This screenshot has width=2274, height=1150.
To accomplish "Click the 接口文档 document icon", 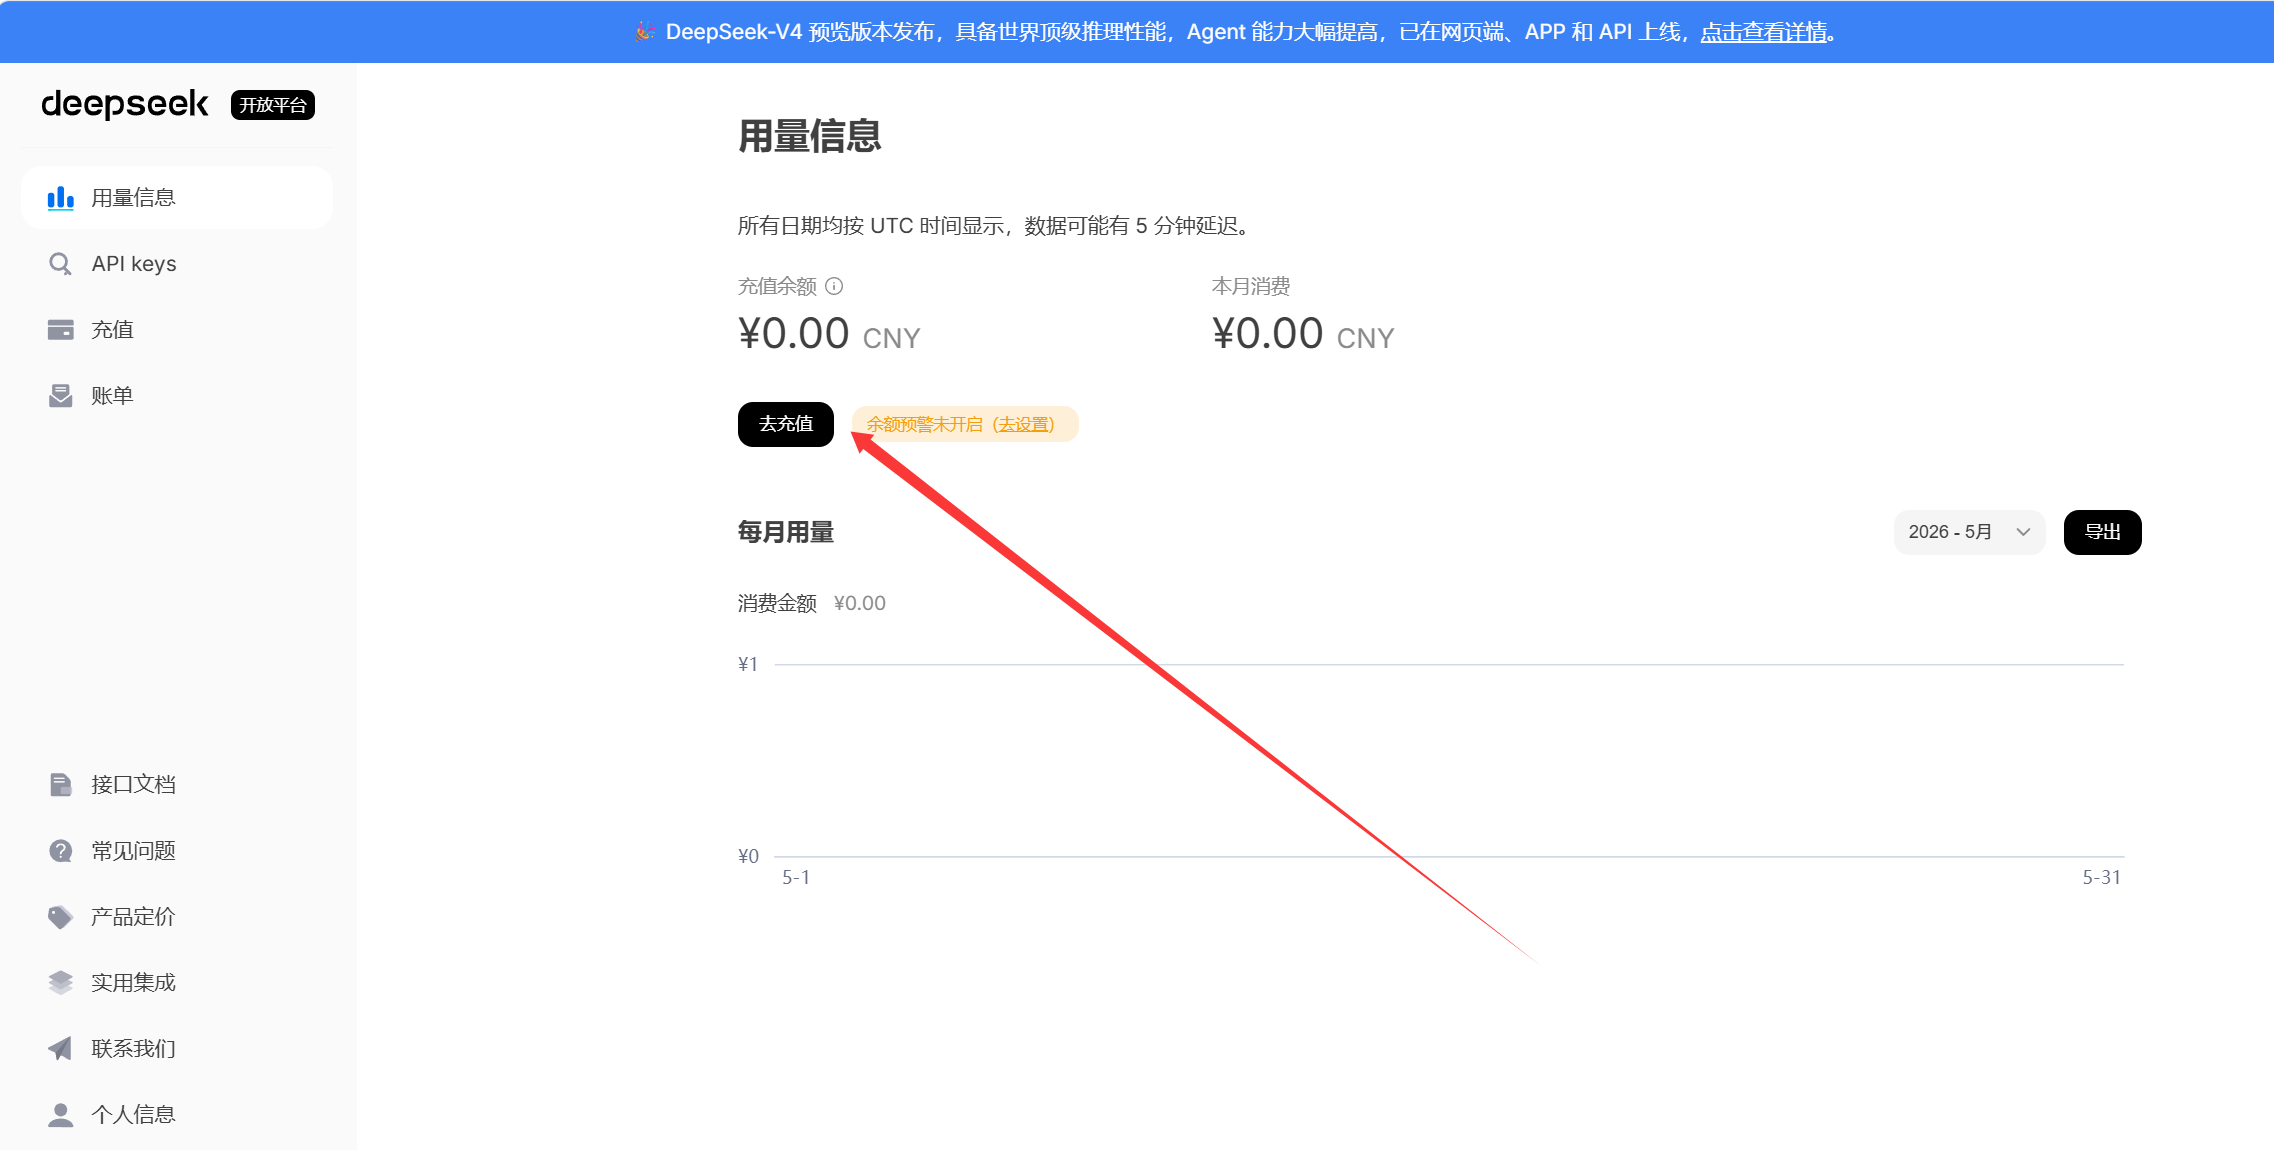I will click(60, 785).
